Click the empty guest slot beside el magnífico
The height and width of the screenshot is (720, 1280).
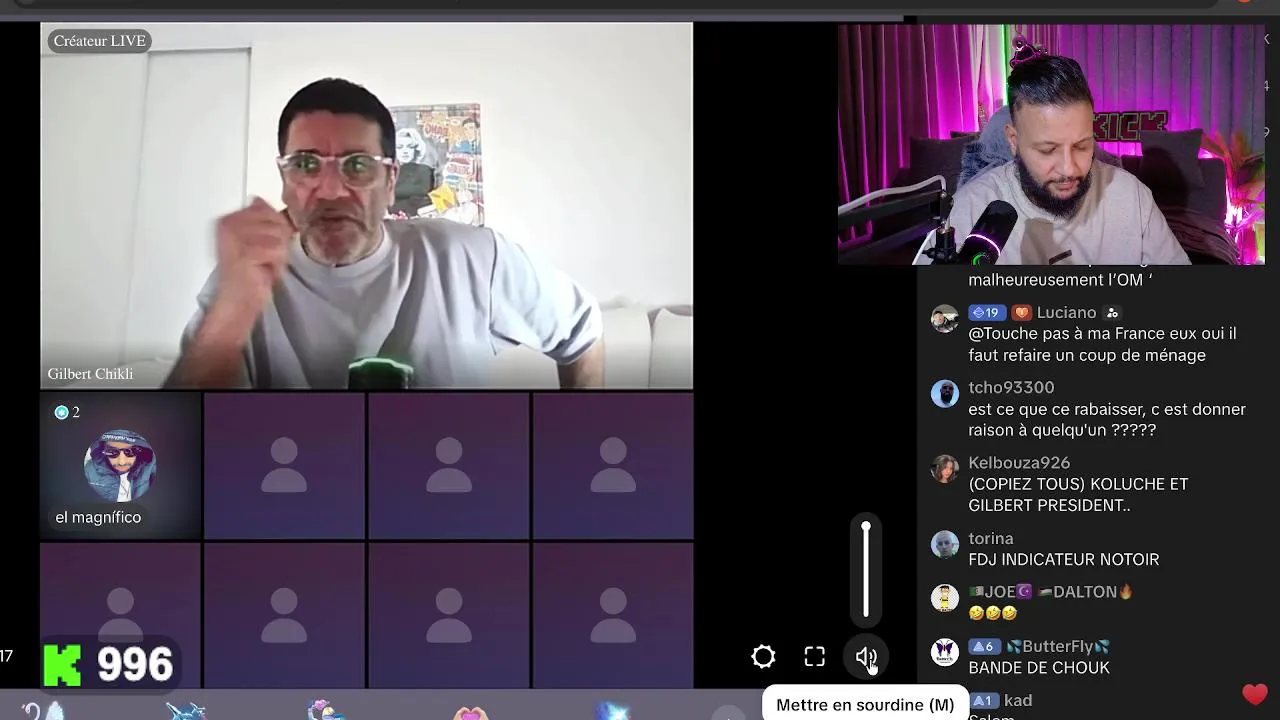pos(284,465)
